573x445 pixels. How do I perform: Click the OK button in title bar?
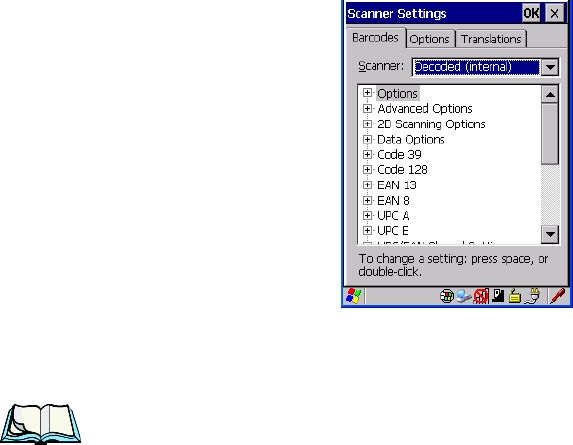click(531, 14)
